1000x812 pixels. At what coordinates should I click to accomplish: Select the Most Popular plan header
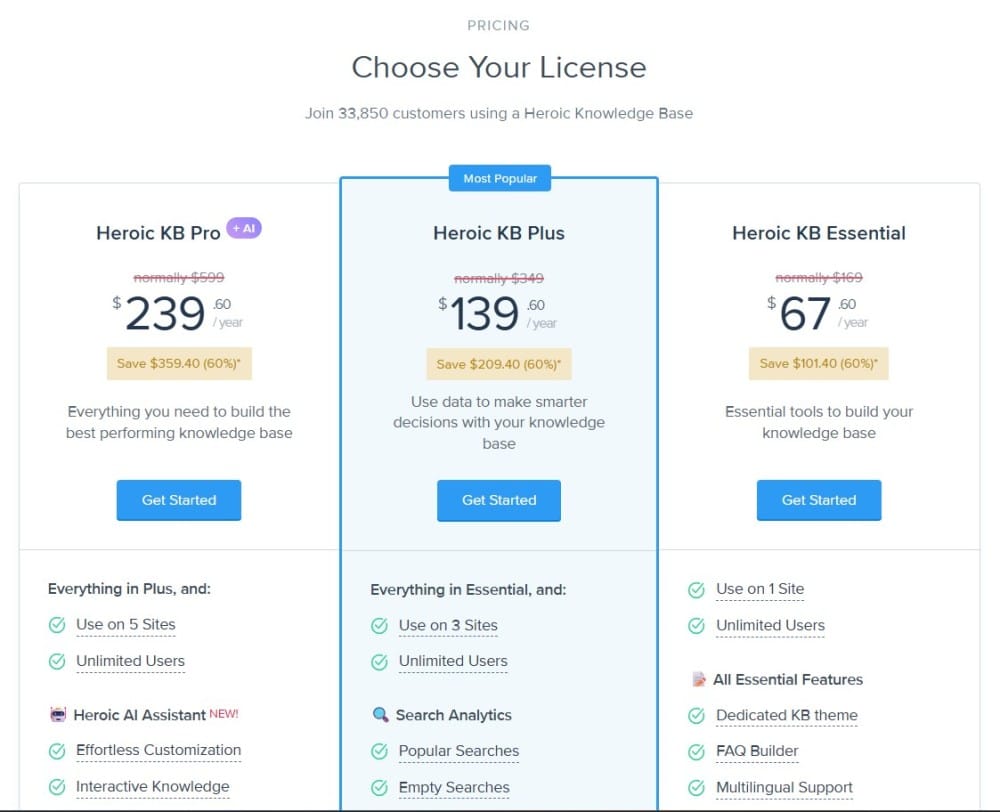pos(500,178)
